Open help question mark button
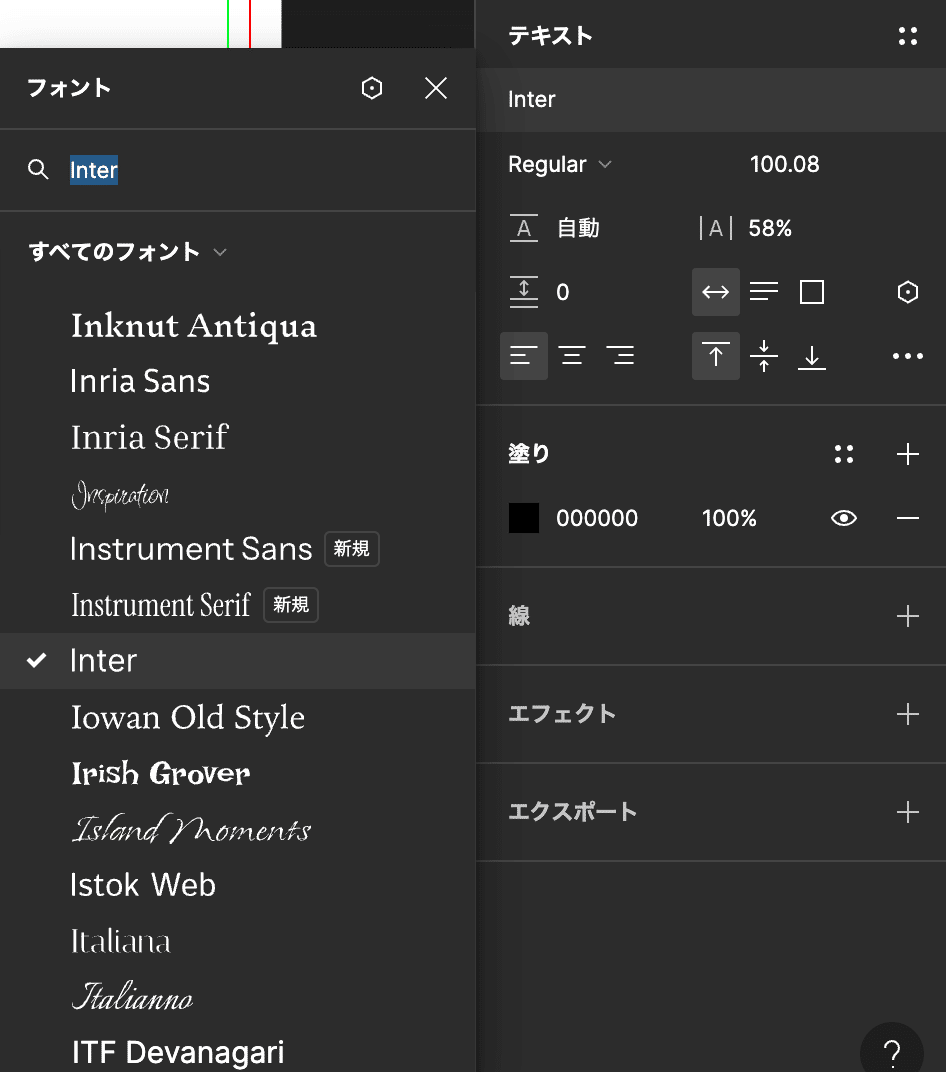 (892, 1051)
